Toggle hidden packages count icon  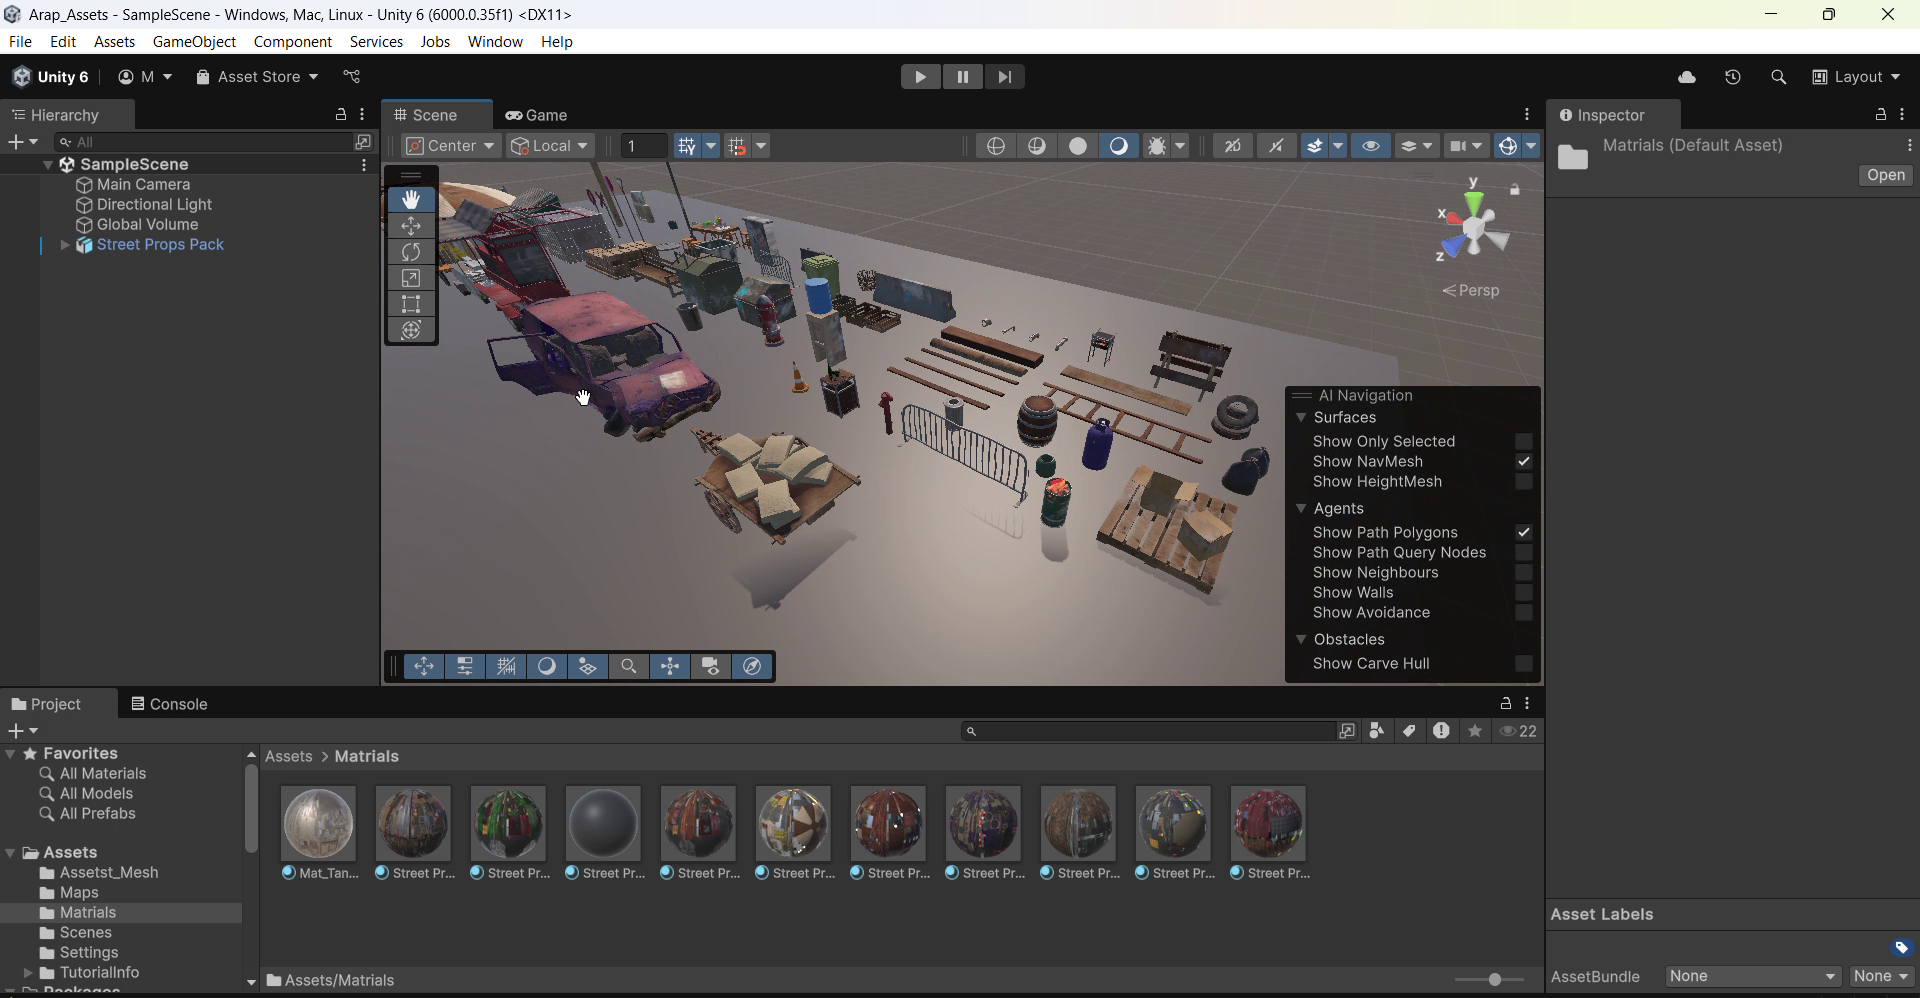point(1518,731)
